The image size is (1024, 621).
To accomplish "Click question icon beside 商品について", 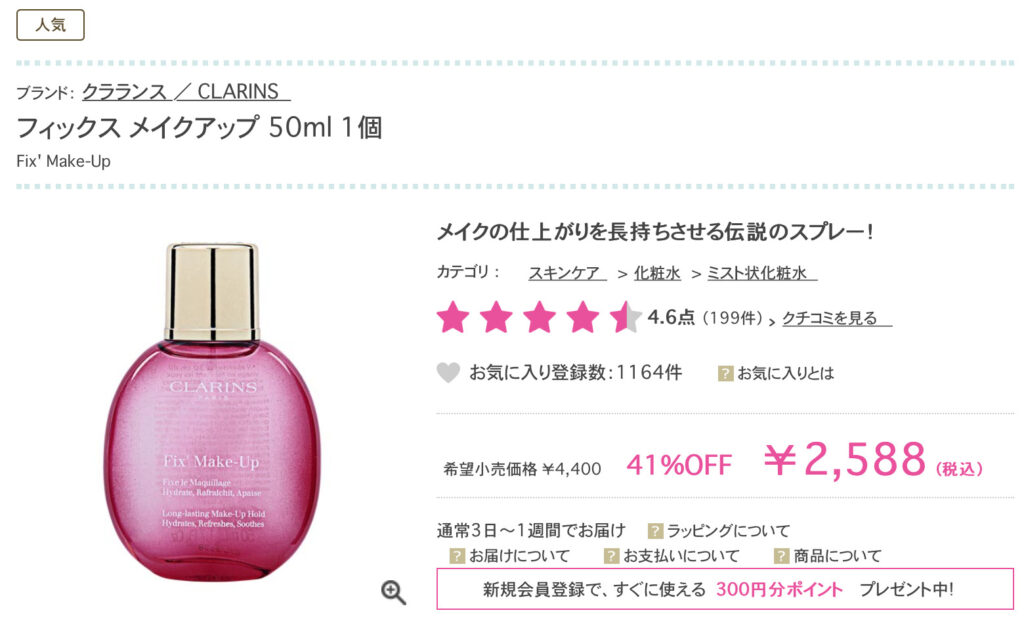I will coord(781,556).
